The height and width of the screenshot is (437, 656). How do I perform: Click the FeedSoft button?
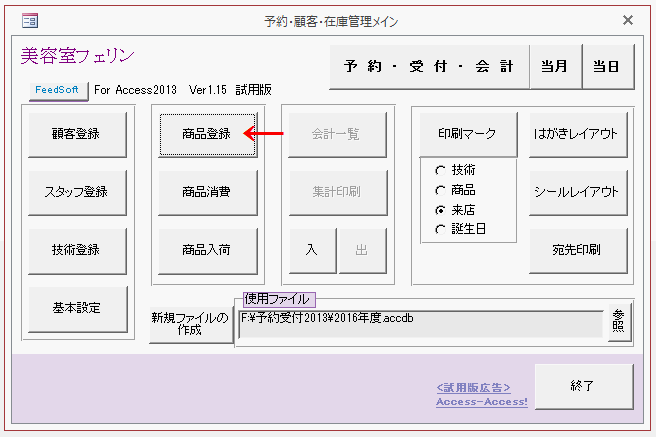pos(58,90)
